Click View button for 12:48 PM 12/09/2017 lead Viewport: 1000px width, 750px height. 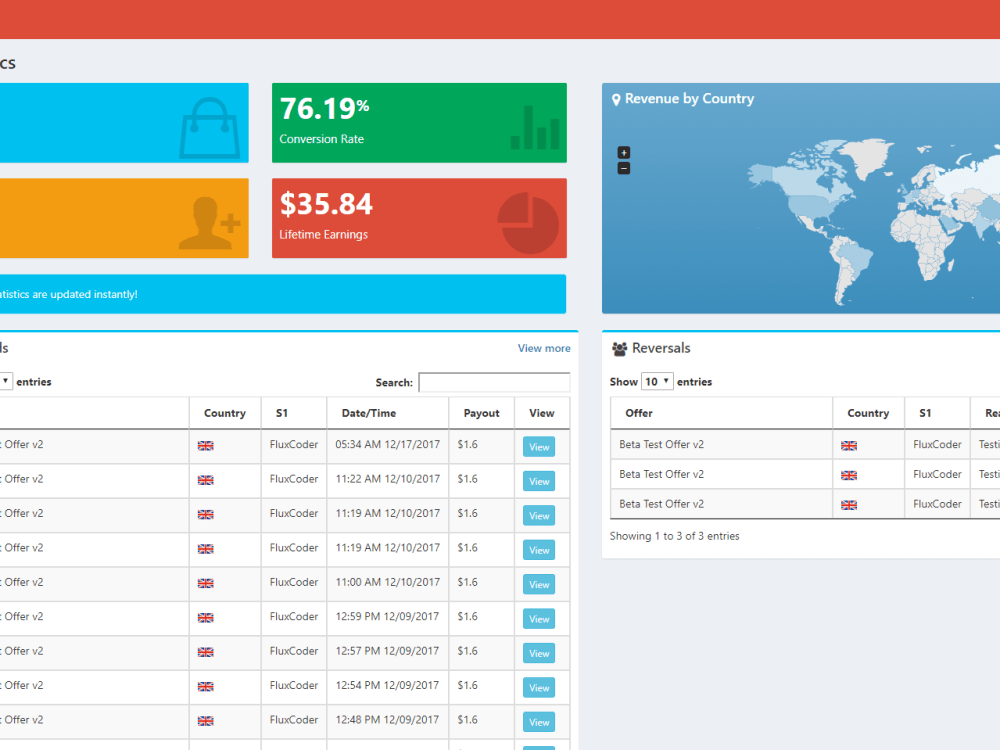pyautogui.click(x=539, y=723)
